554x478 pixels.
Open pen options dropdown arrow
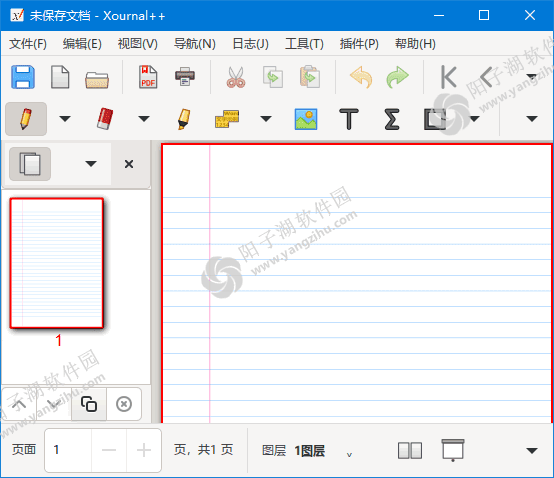pyautogui.click(x=65, y=119)
